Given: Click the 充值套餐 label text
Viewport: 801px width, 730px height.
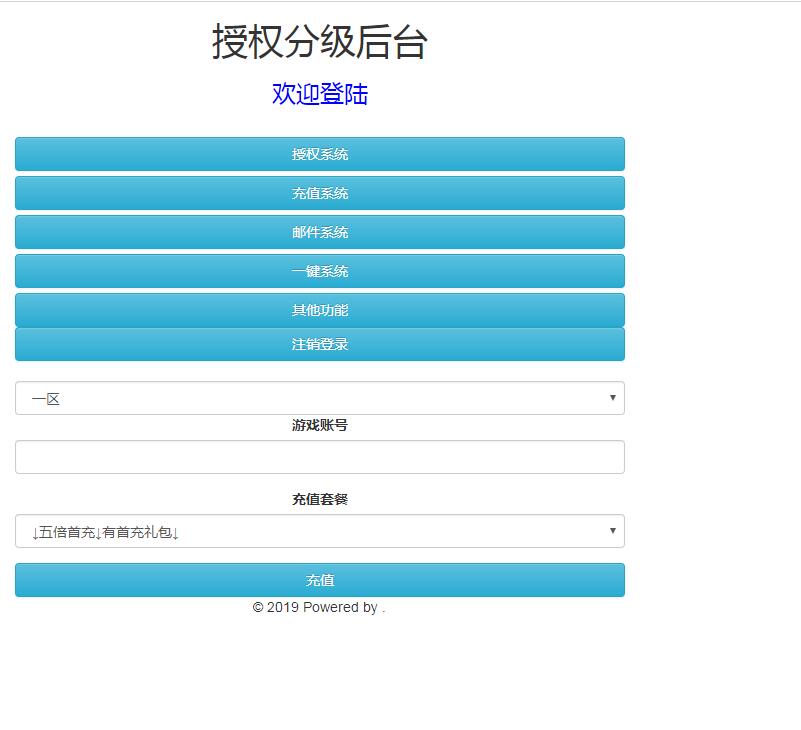Looking at the screenshot, I should click(x=320, y=499).
